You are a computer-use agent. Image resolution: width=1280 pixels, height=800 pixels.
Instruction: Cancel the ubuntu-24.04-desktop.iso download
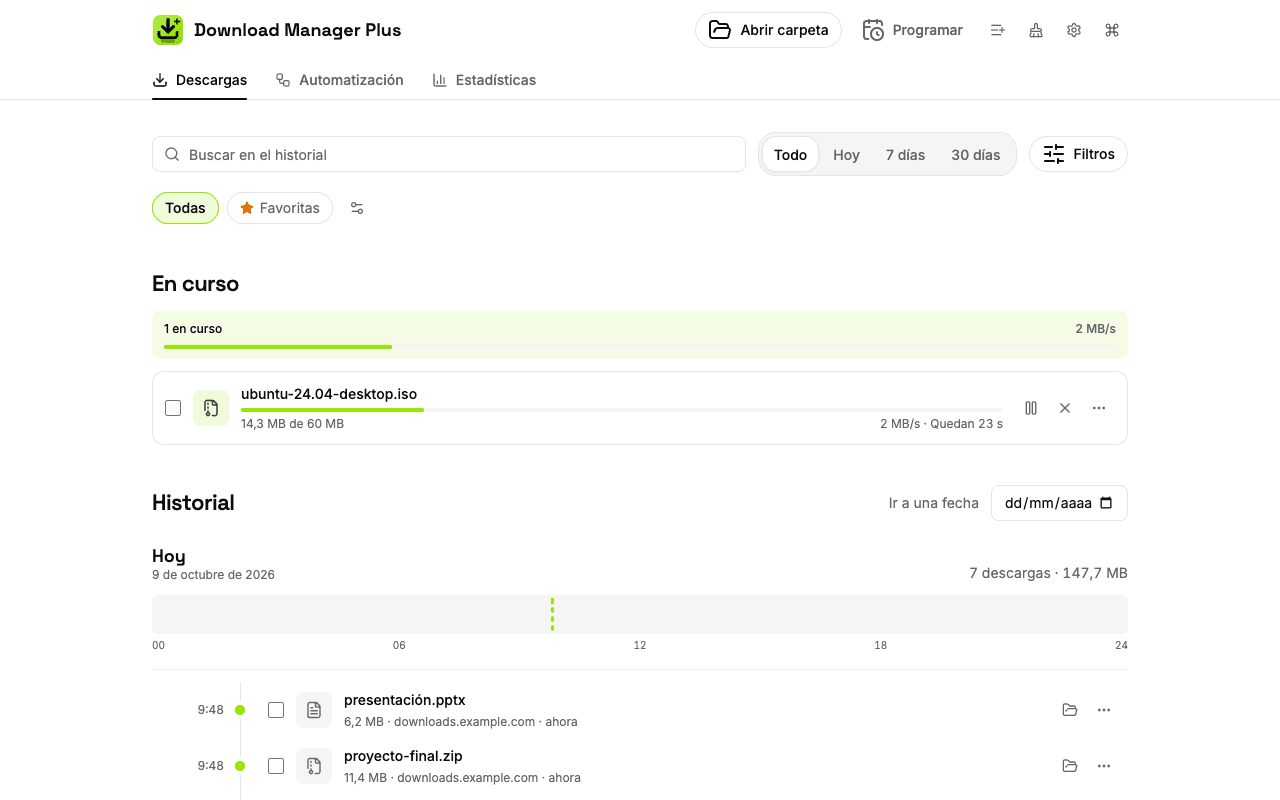pyautogui.click(x=1065, y=408)
